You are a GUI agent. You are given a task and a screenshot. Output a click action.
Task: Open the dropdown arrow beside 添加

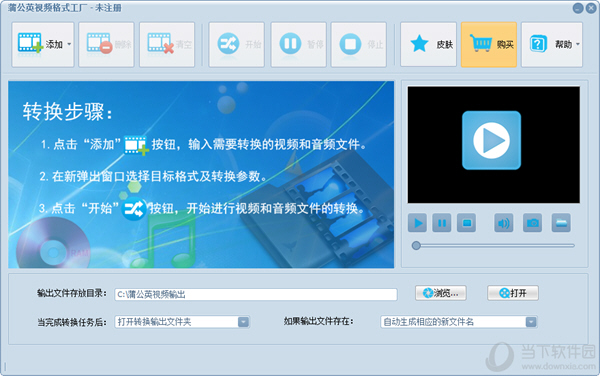click(69, 44)
